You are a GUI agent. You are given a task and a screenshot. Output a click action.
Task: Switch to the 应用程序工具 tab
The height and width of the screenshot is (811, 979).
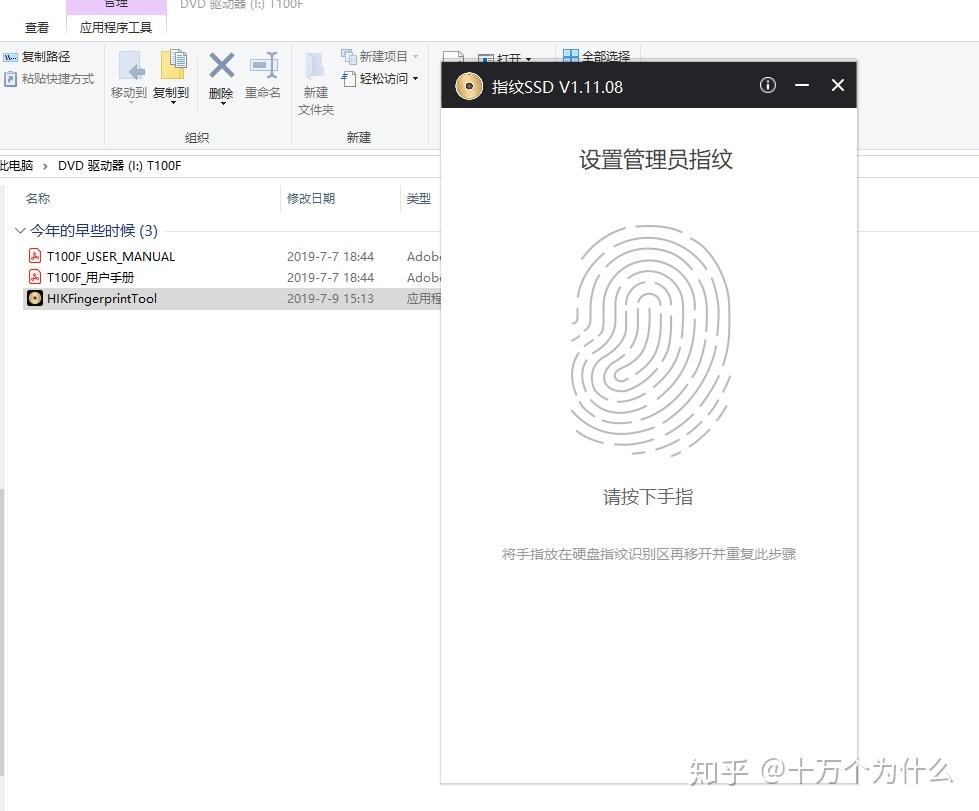116,27
